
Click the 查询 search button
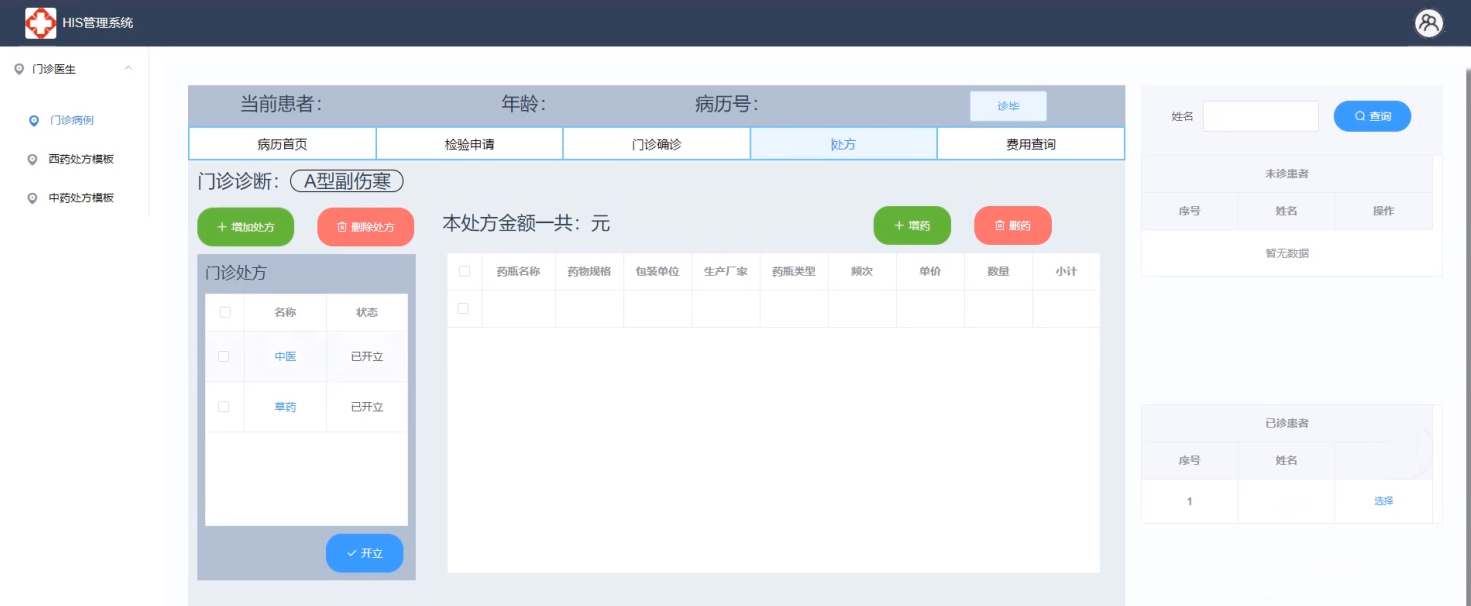(1371, 116)
